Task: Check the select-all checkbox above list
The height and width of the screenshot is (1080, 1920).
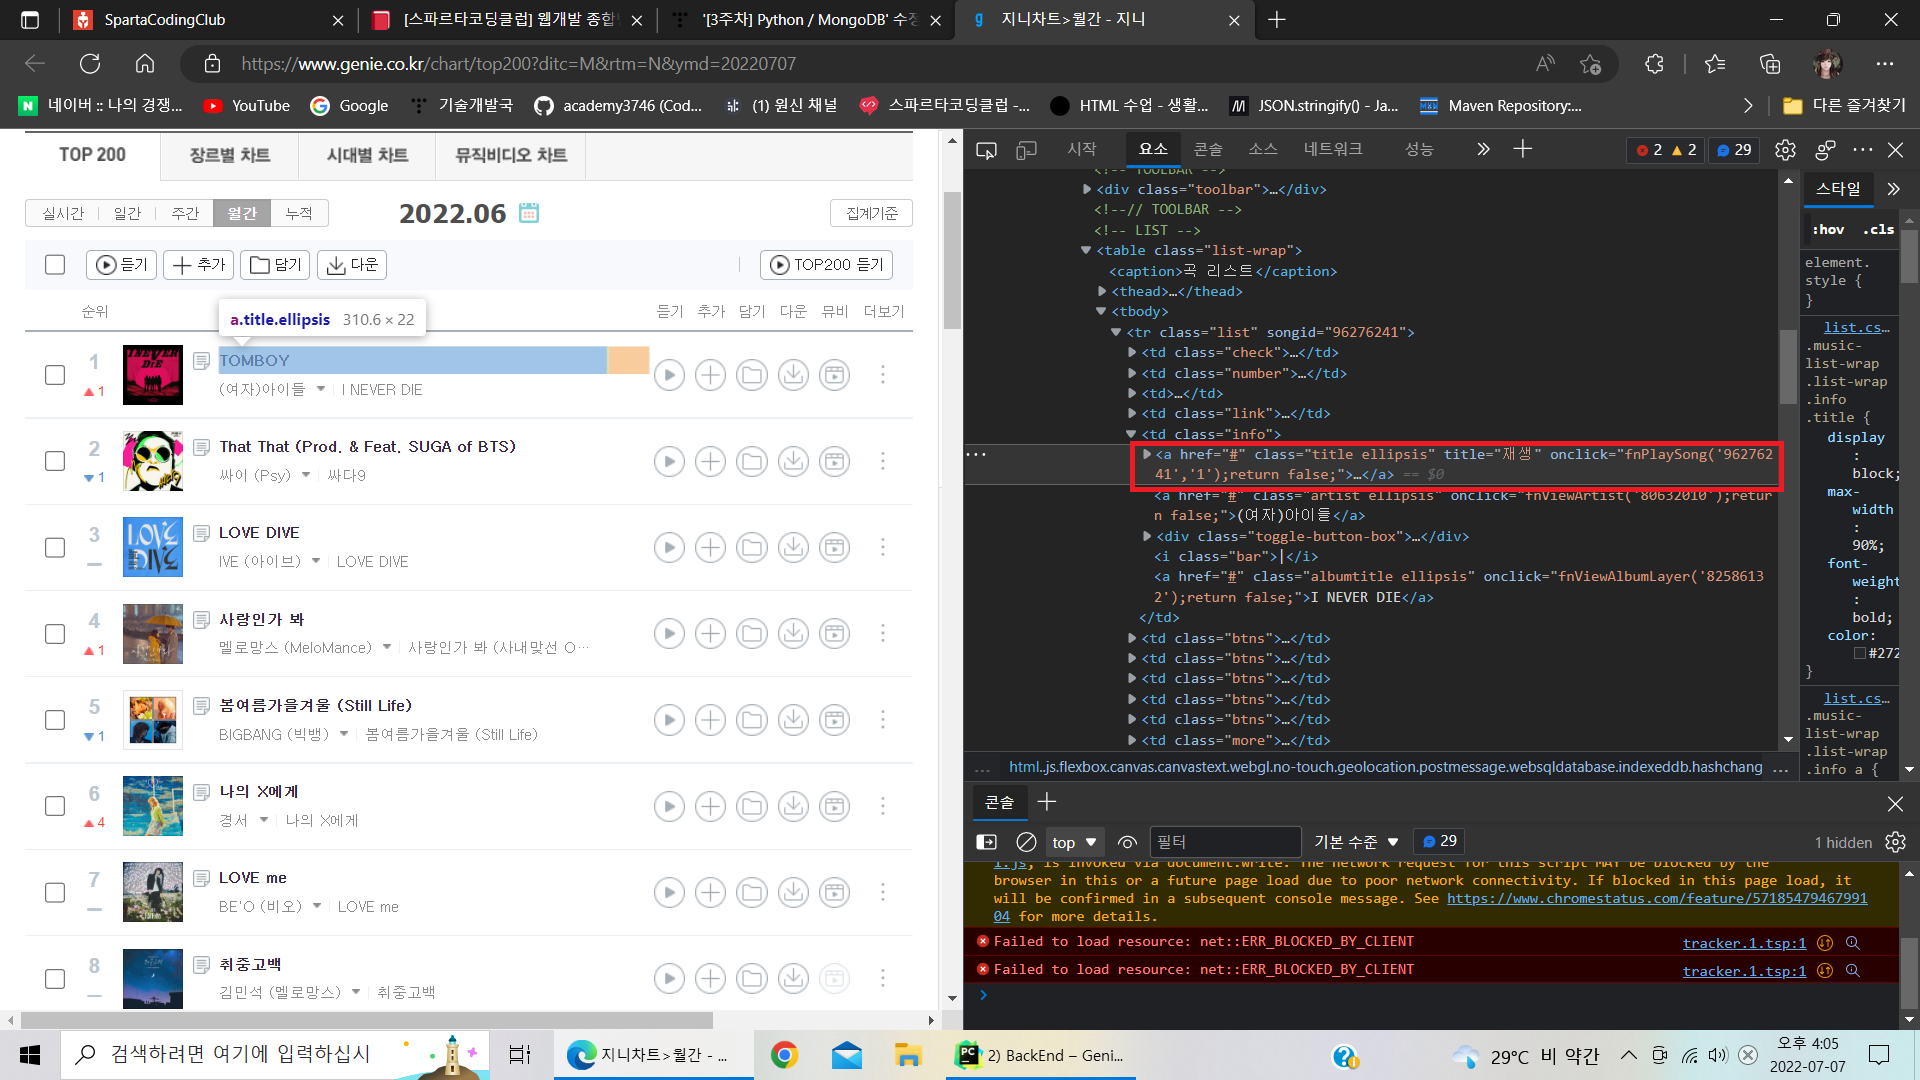Action: pyautogui.click(x=55, y=265)
